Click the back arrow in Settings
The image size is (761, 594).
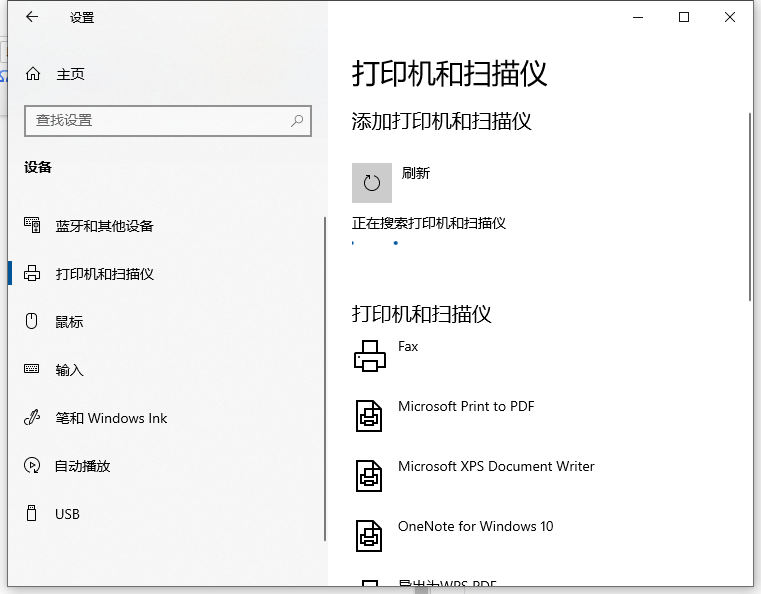pyautogui.click(x=32, y=17)
